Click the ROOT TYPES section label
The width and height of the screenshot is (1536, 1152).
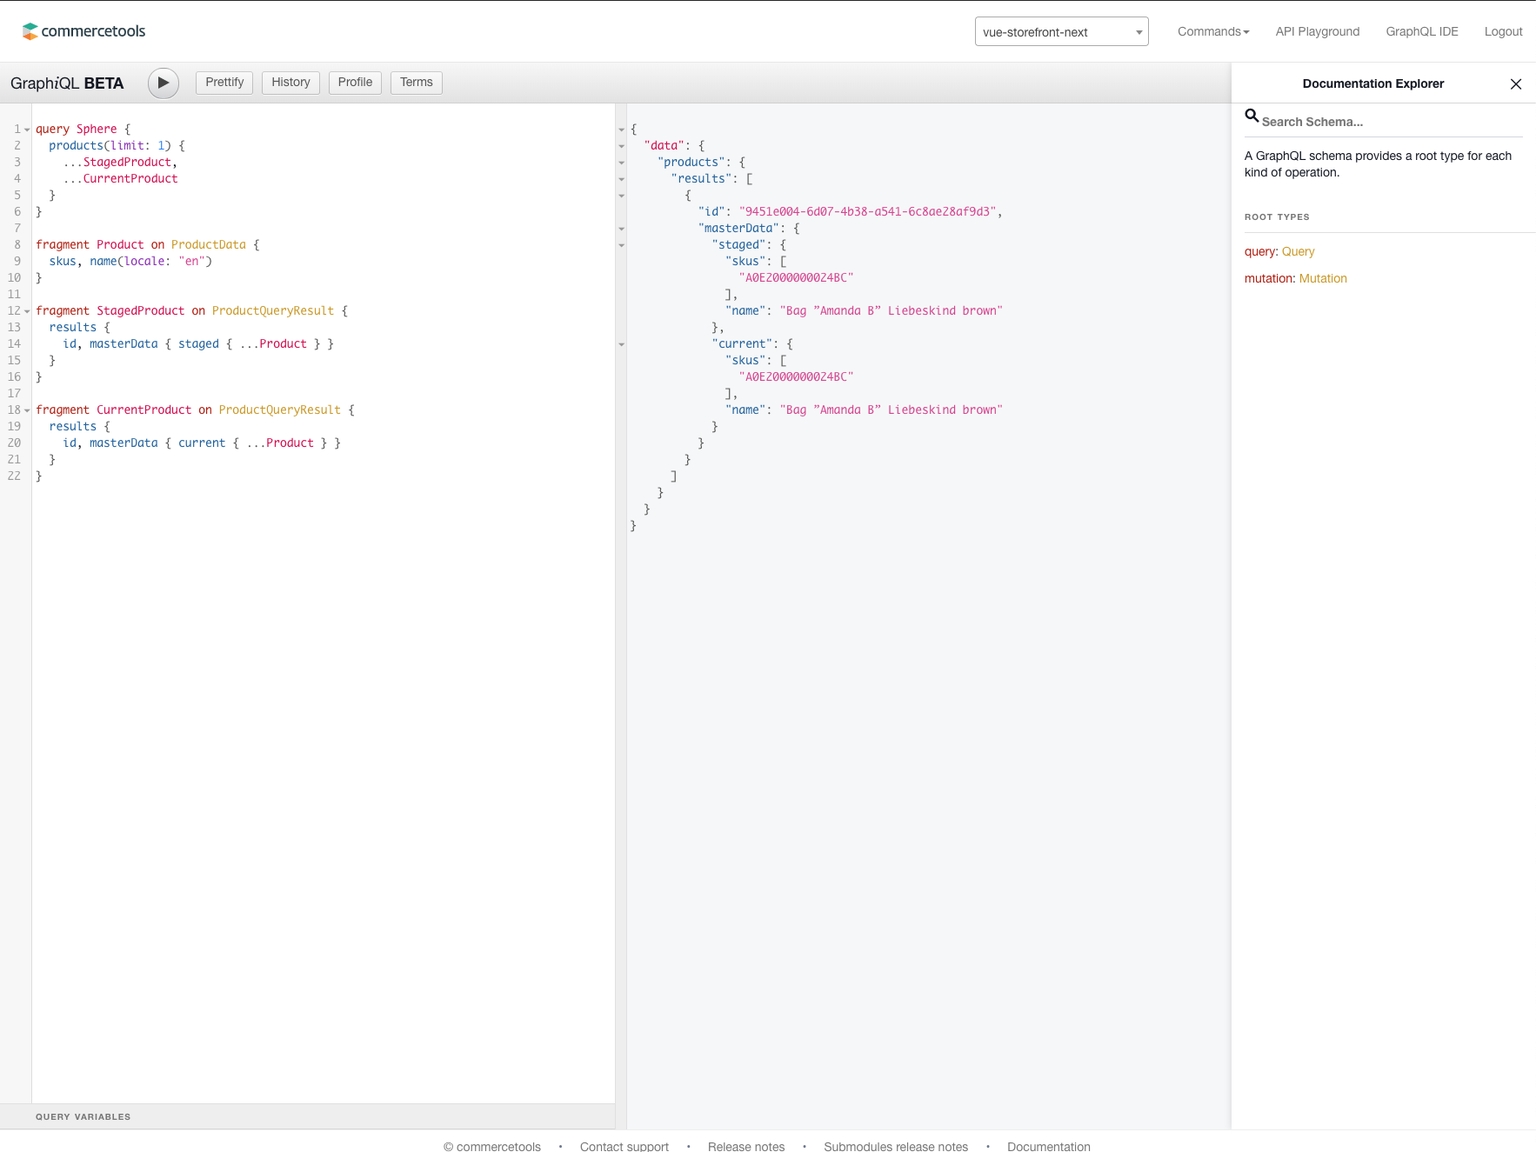1277,217
